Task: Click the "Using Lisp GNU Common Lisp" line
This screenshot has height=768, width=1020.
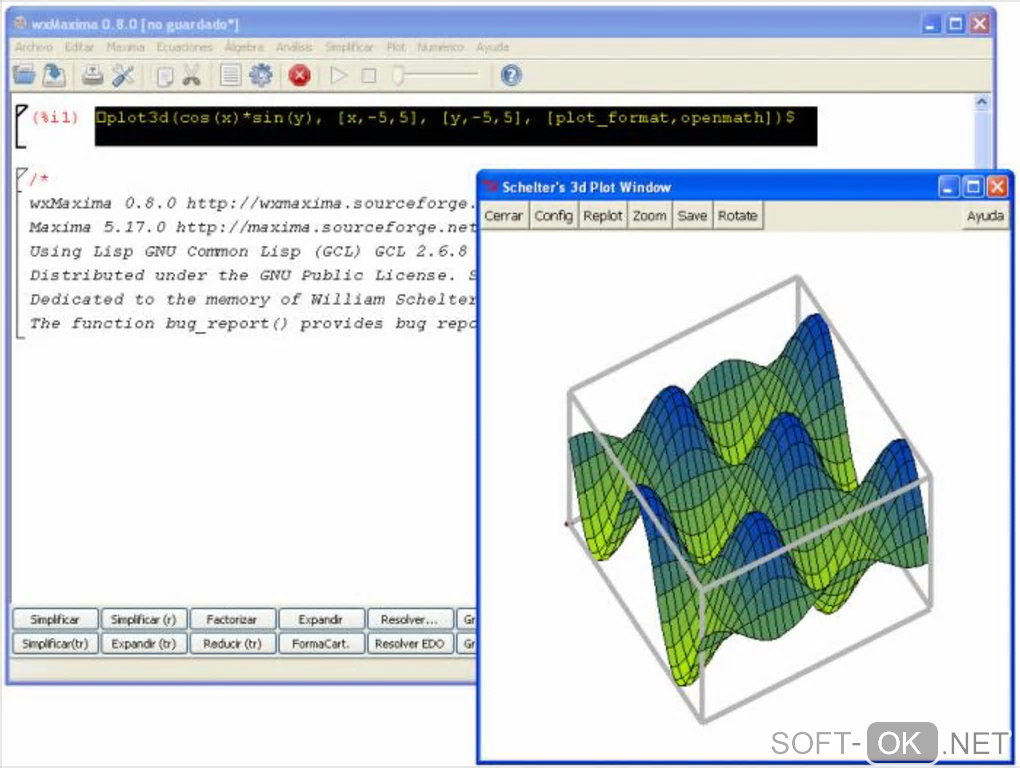Action: pyautogui.click(x=248, y=251)
